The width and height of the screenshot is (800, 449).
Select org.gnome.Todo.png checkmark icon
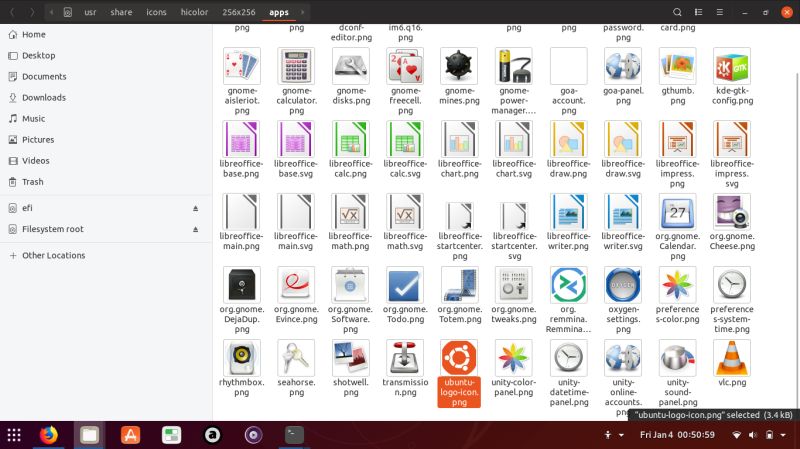pyautogui.click(x=405, y=285)
